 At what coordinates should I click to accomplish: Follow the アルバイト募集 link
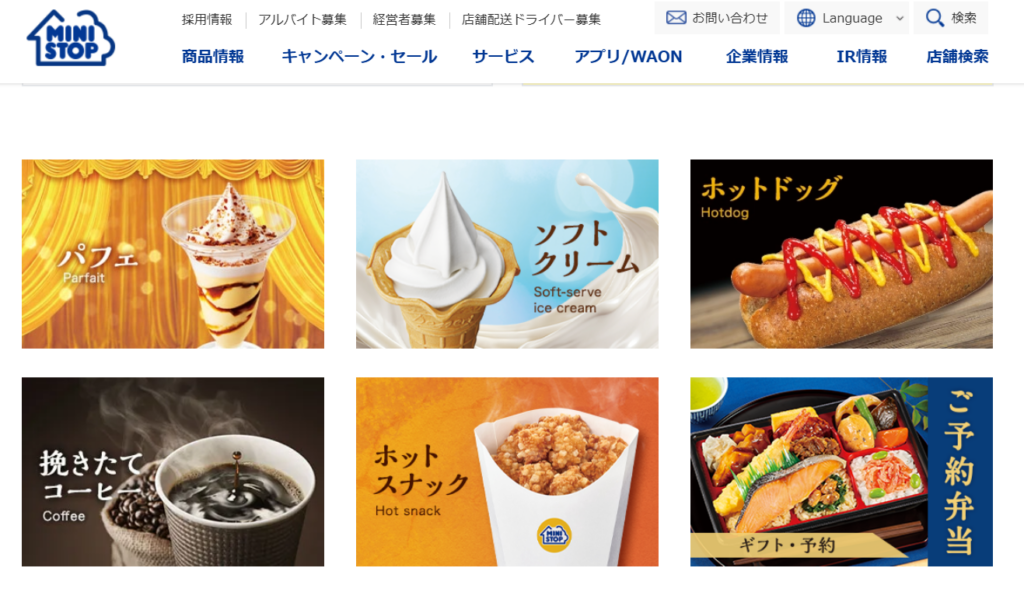pos(302,20)
